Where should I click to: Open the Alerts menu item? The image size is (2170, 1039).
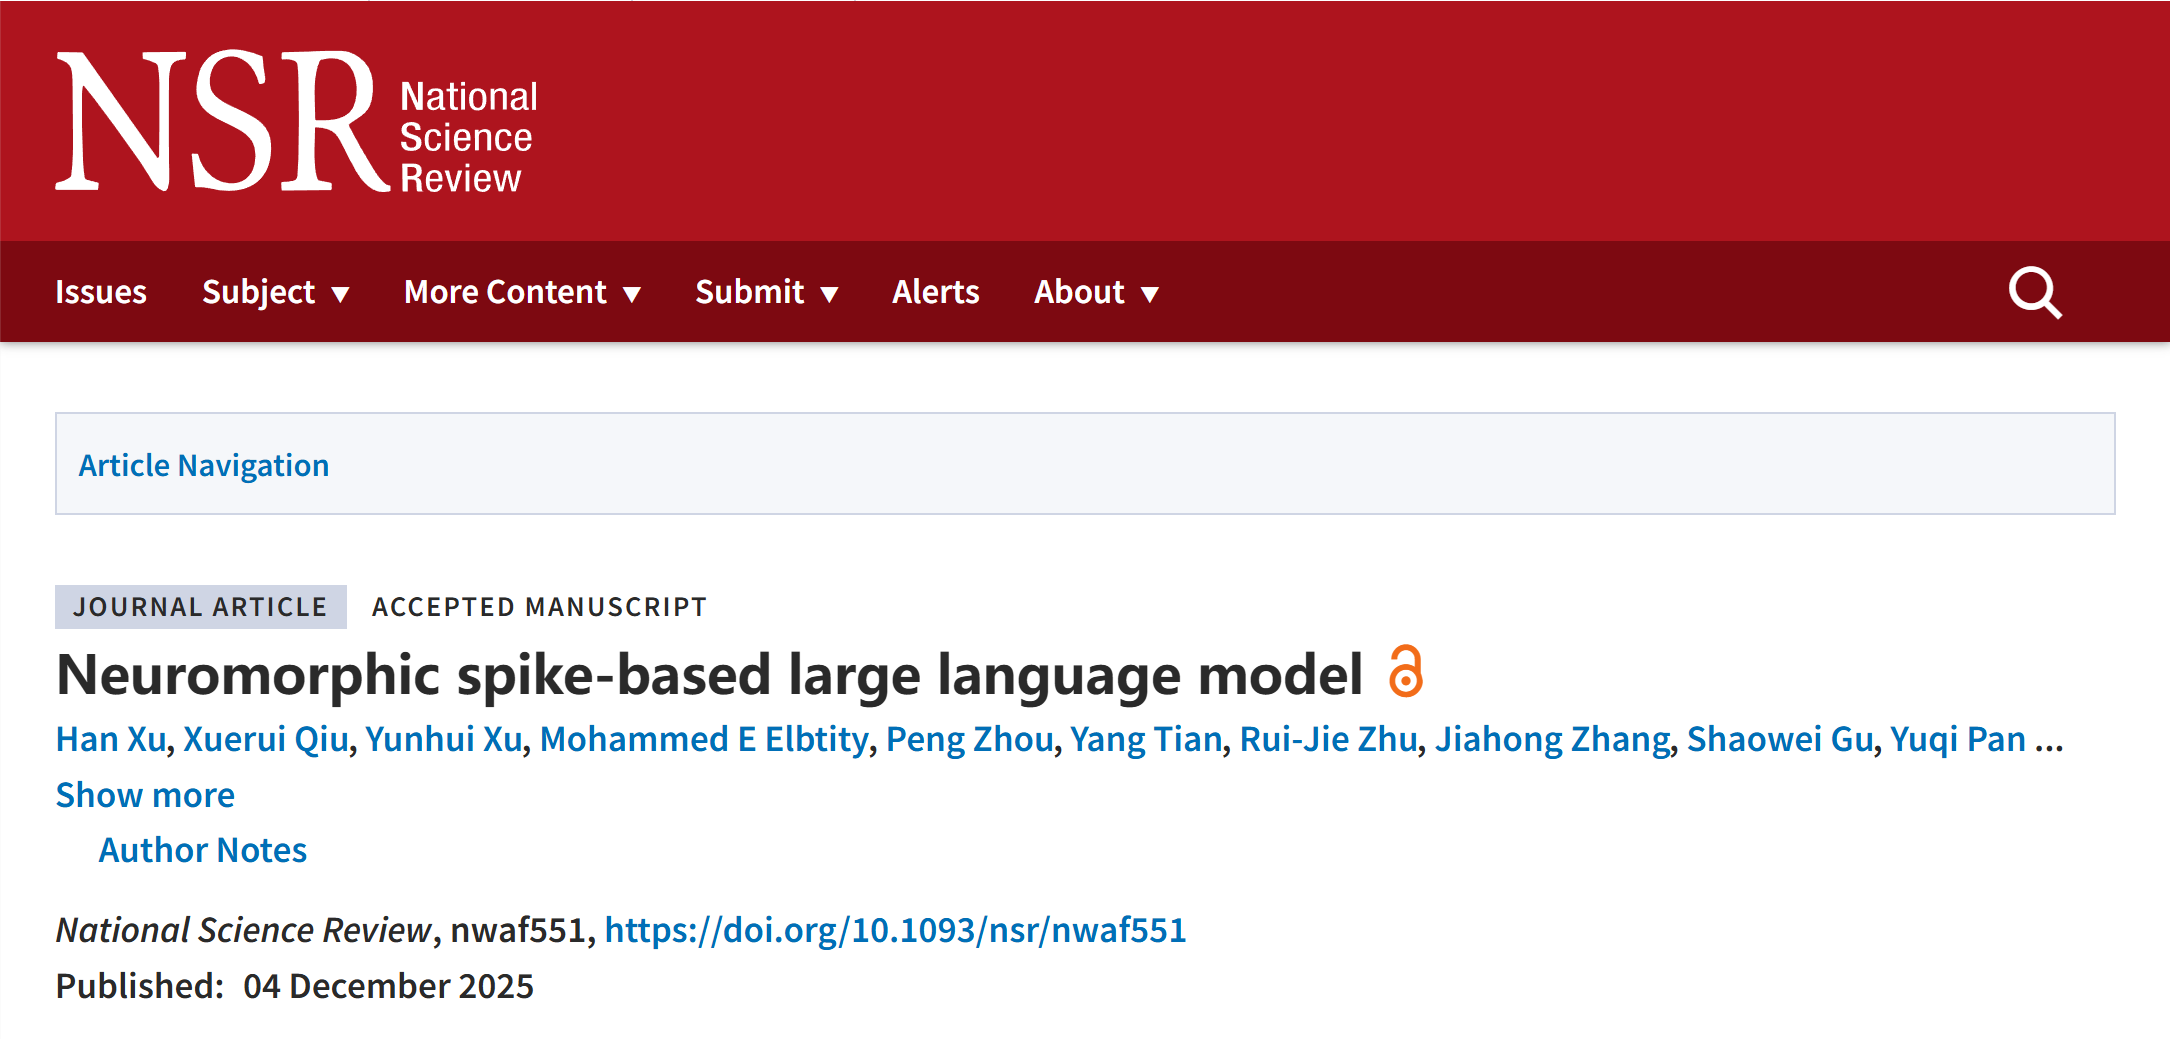pos(935,292)
